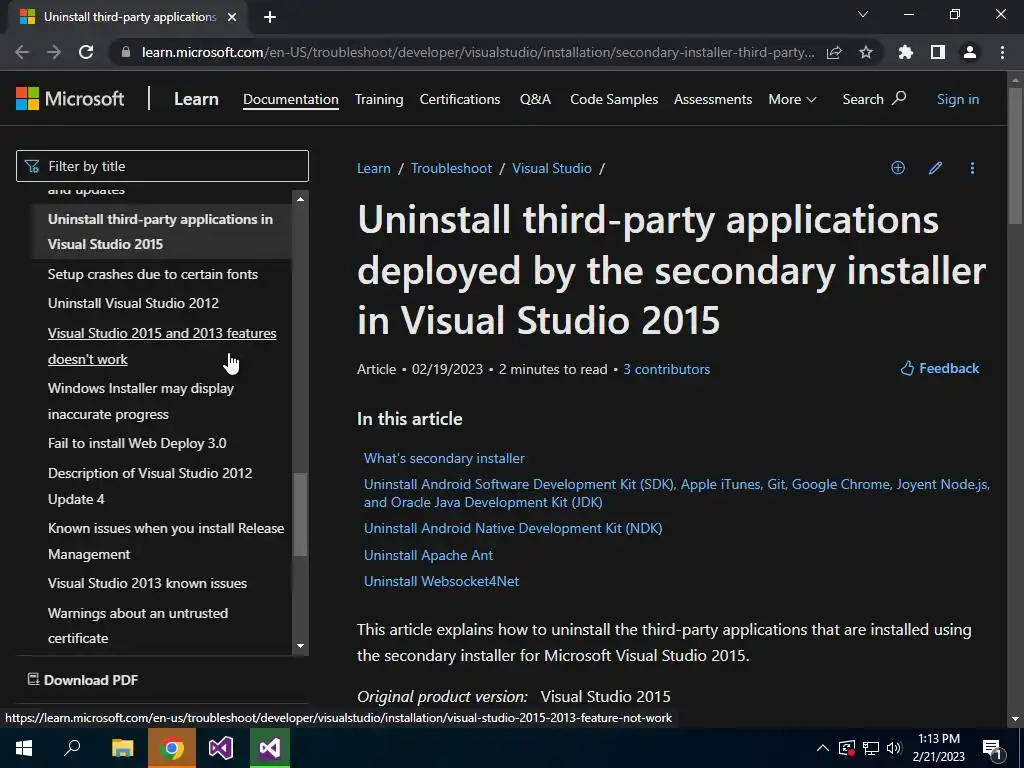
Task: Open the Q&A menu item
Action: click(536, 99)
